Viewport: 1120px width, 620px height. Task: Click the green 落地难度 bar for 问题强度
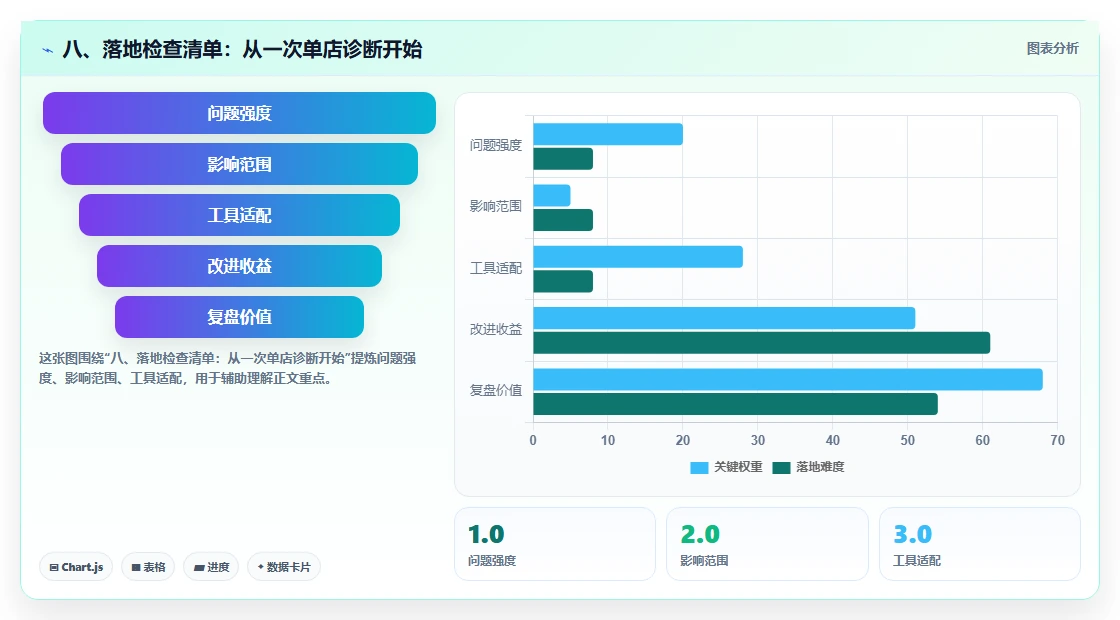pos(563,159)
